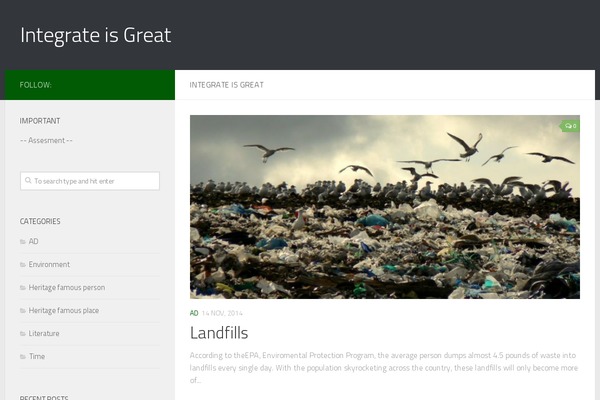The width and height of the screenshot is (600, 400).
Task: Open the Assesment link under Important
Action: 46,140
